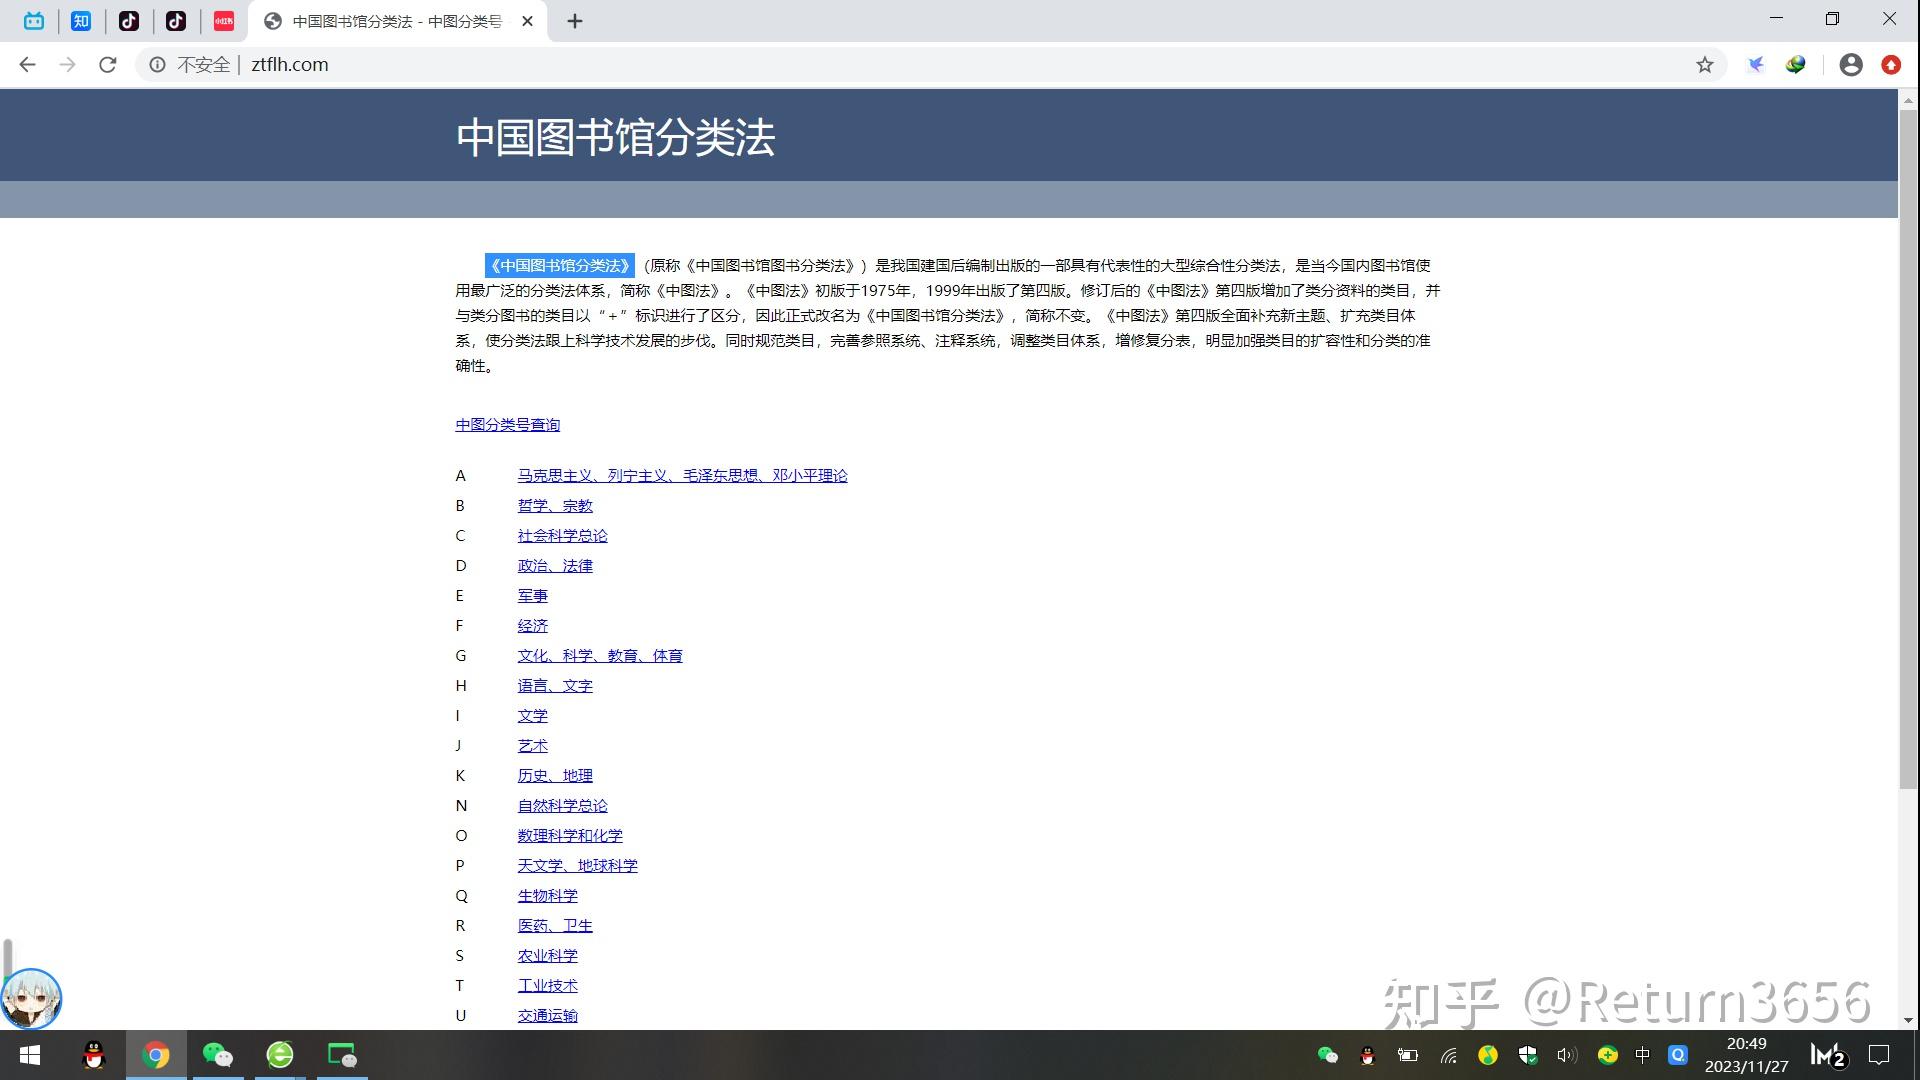Image resolution: width=1920 pixels, height=1080 pixels.
Task: Open category E 军事
Action: pos(532,596)
